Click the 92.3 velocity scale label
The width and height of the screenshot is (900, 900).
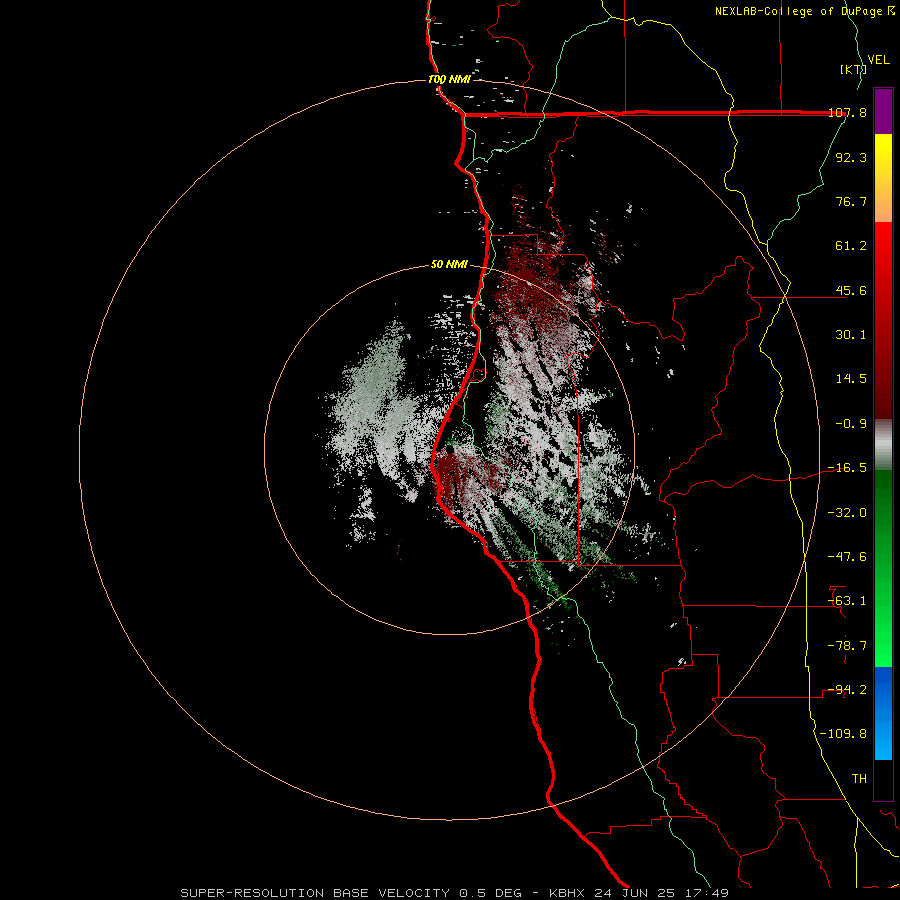851,157
